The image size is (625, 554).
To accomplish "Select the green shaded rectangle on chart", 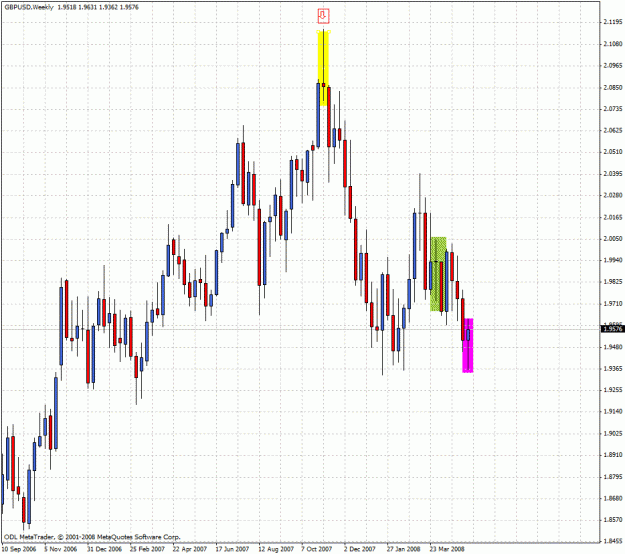I will click(438, 274).
